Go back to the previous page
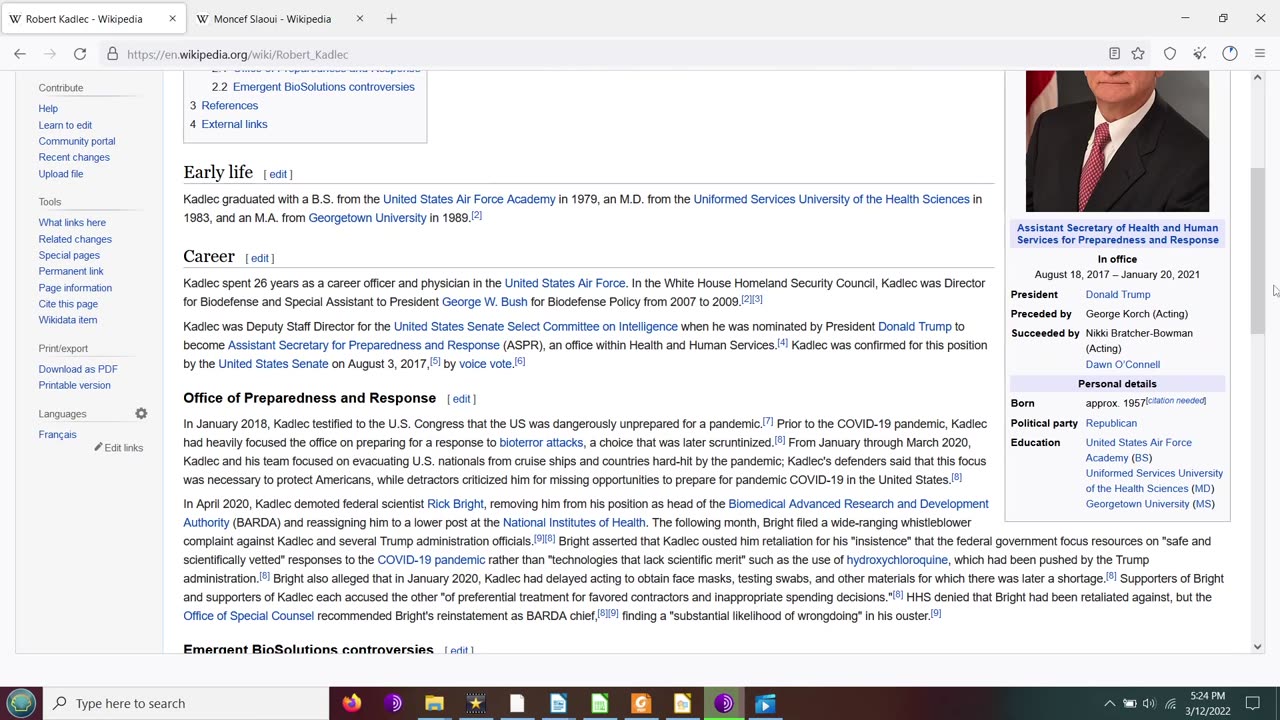The height and width of the screenshot is (720, 1280). coord(20,54)
